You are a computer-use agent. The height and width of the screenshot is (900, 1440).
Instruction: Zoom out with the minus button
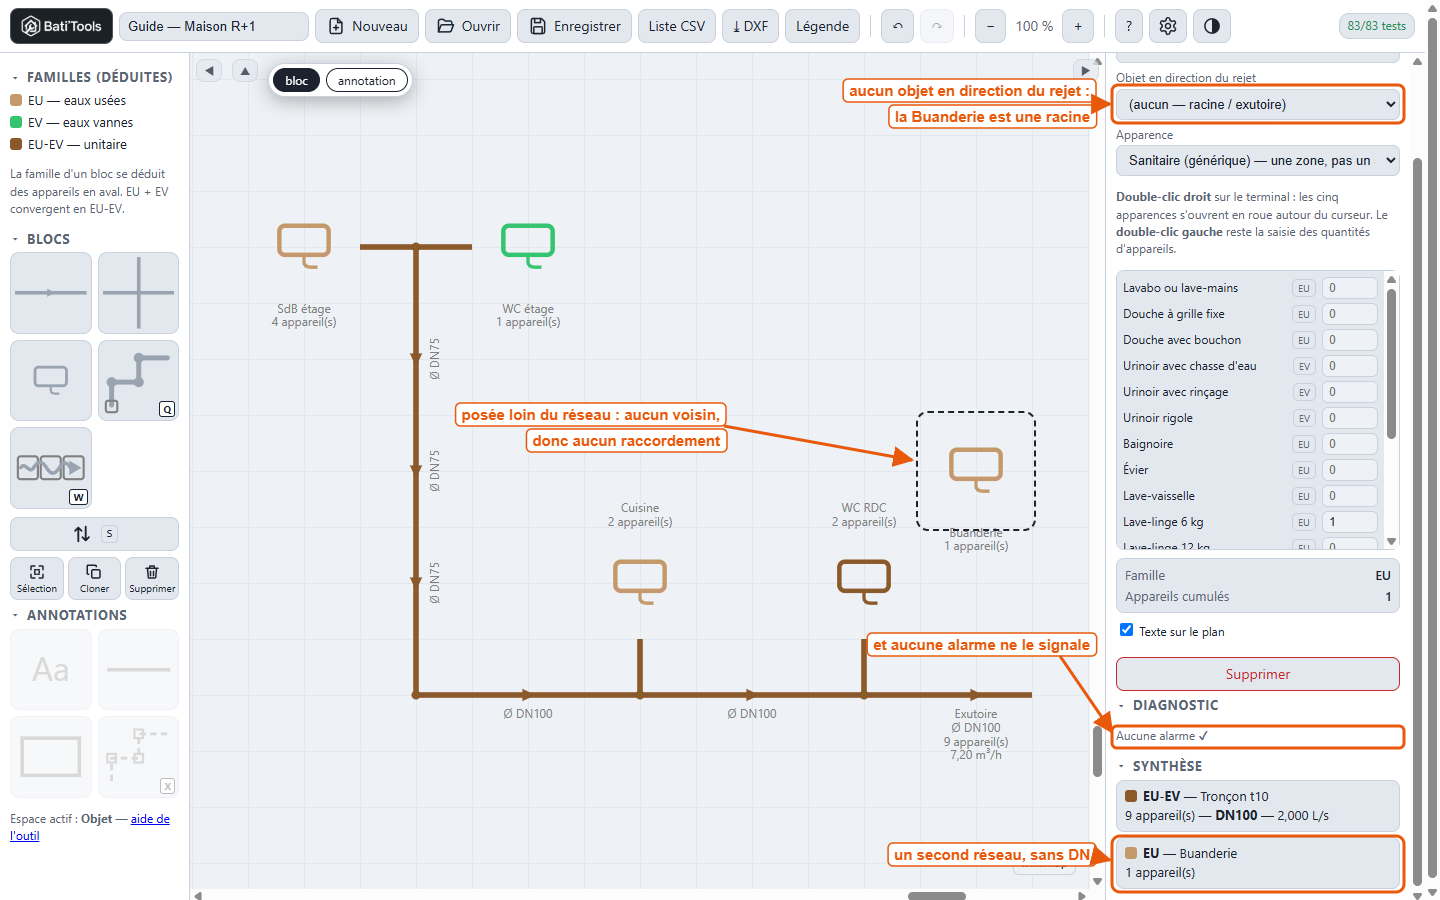click(x=990, y=26)
